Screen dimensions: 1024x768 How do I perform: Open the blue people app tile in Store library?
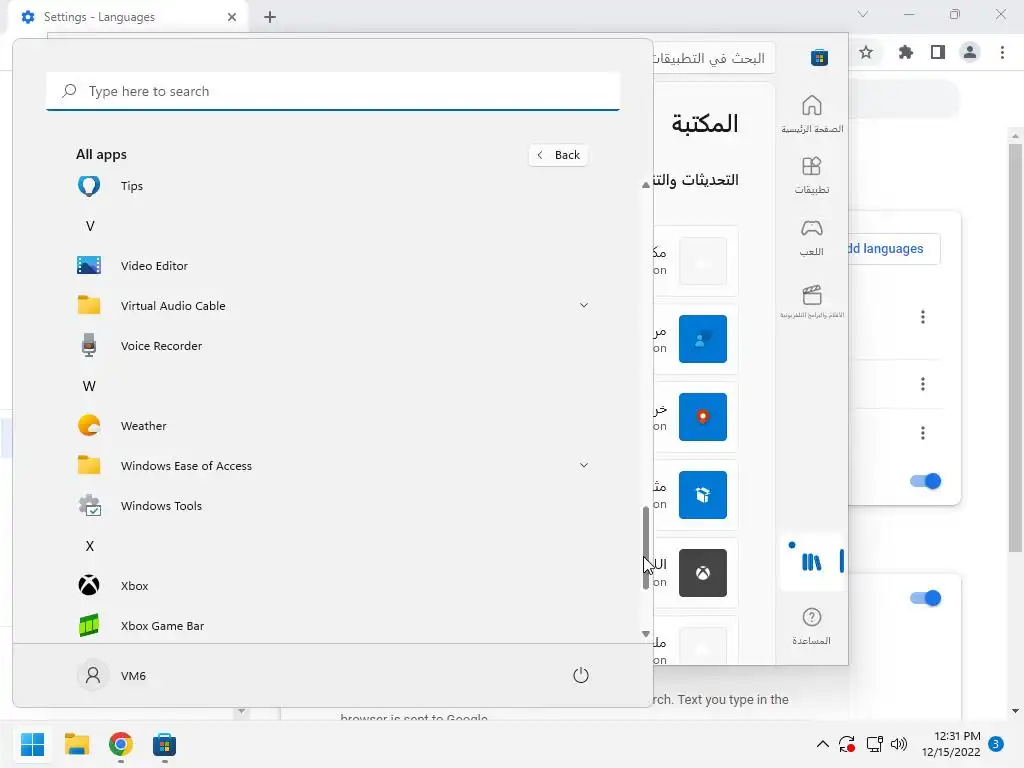click(x=703, y=339)
